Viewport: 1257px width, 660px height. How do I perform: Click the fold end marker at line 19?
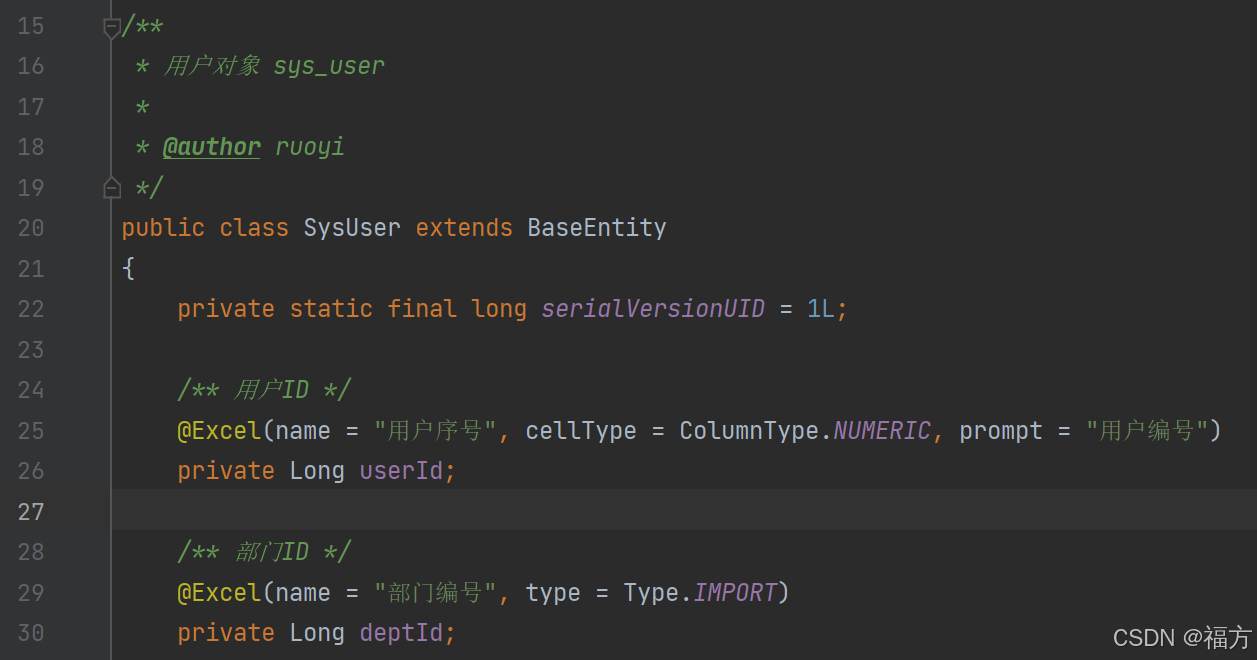[111, 188]
